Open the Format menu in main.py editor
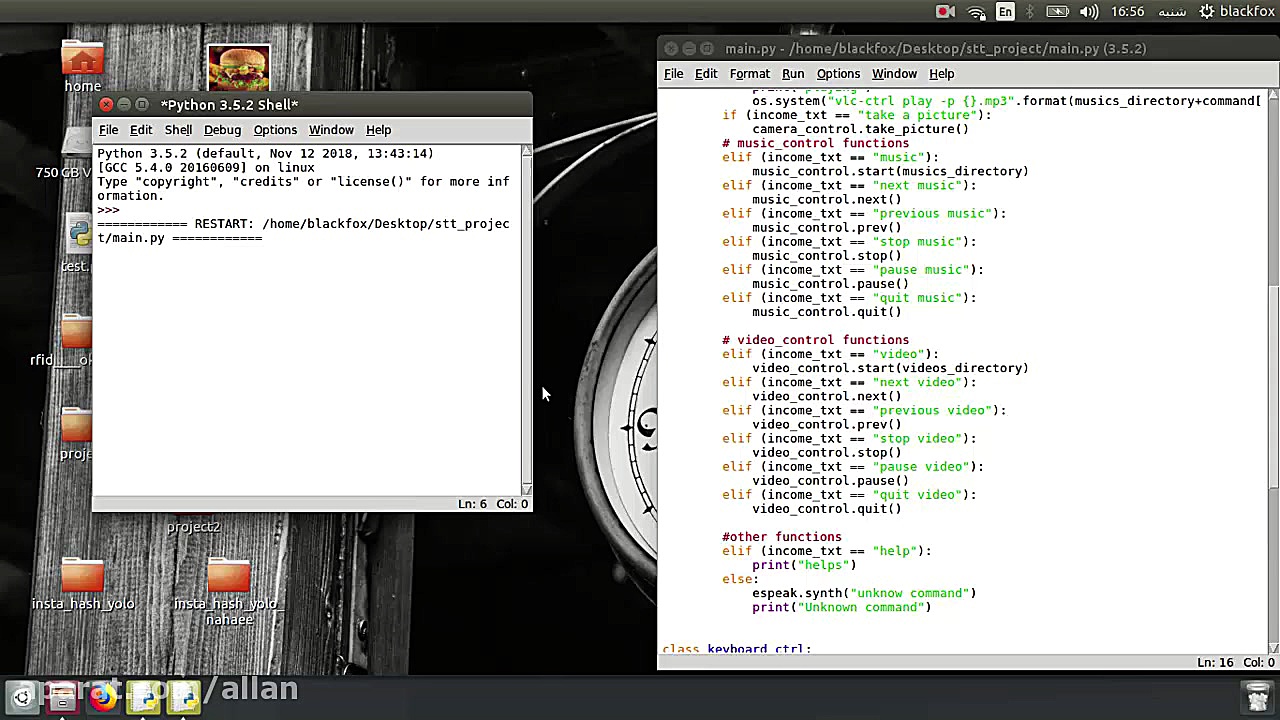 (x=749, y=74)
